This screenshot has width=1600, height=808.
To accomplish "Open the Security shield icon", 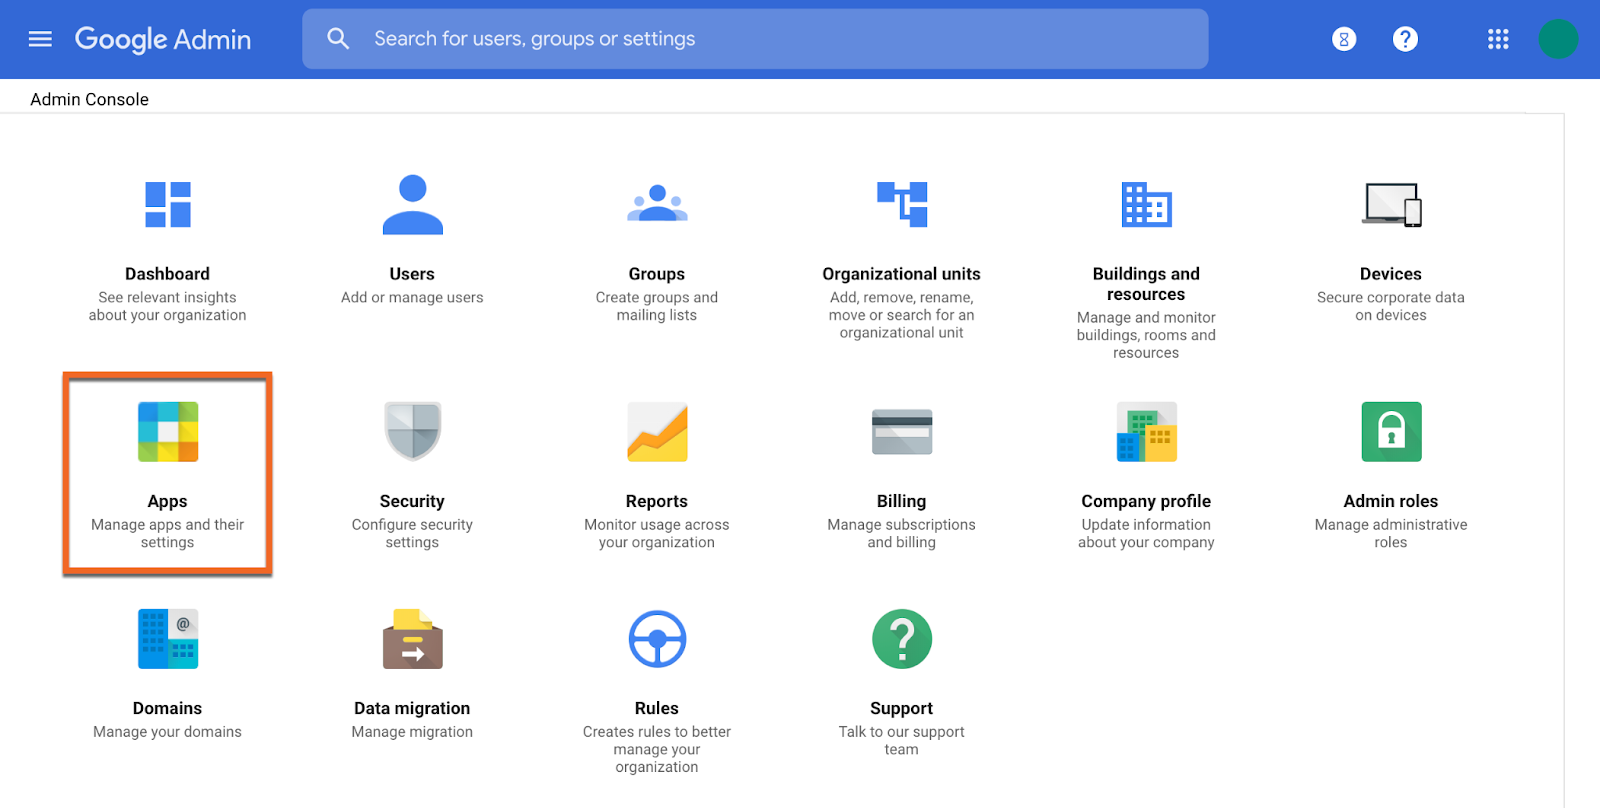I will [412, 432].
